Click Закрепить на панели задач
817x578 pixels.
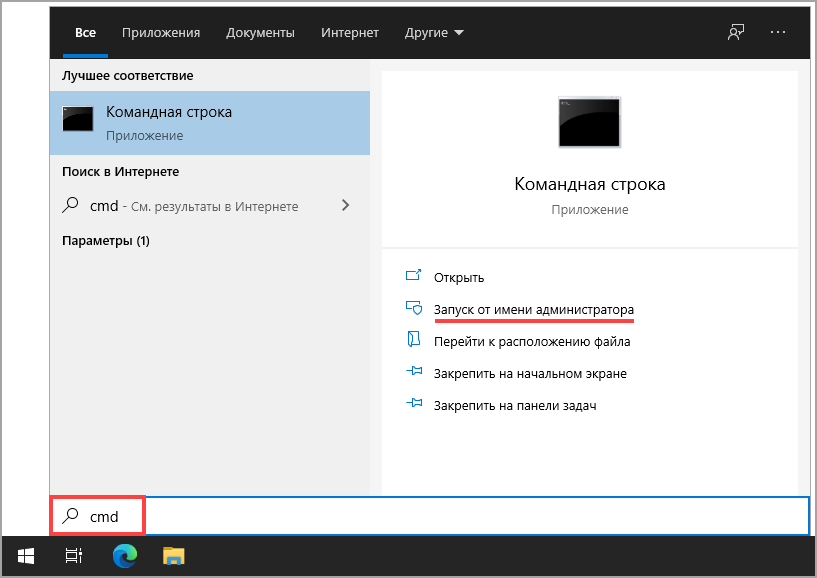[x=515, y=405]
